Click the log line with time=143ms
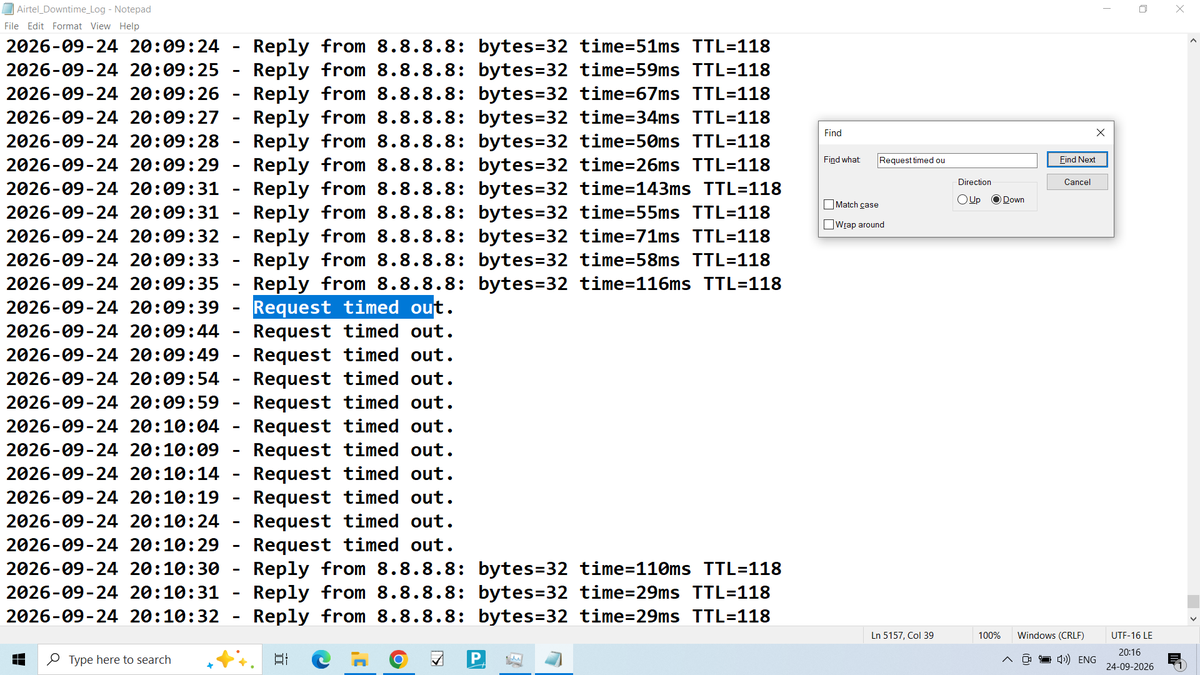Viewport: 1200px width, 675px height. 394,189
